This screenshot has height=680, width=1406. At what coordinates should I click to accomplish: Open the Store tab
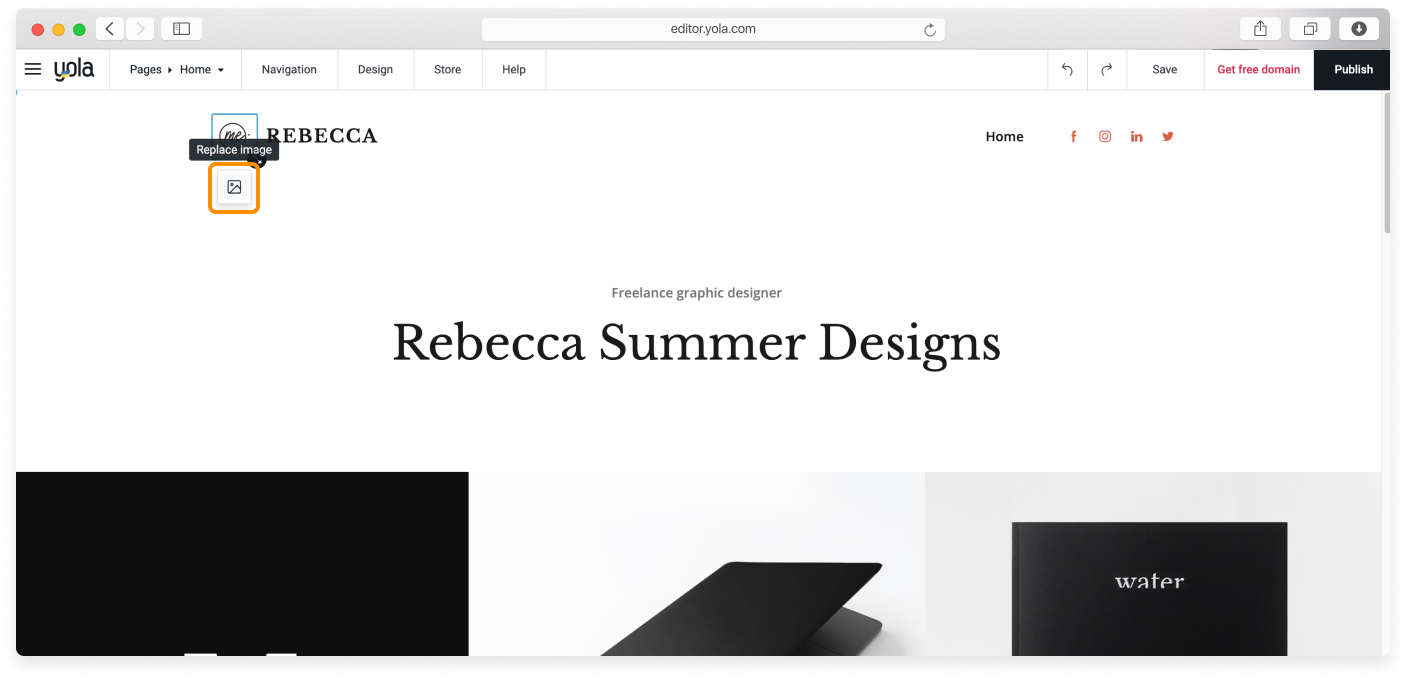click(447, 69)
